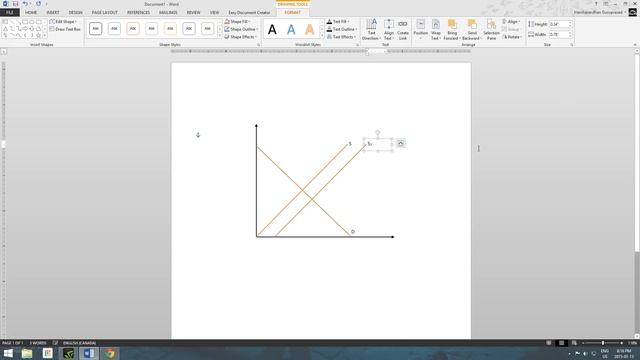Open Shape Fill options
This screenshot has width=640, height=360.
click(238, 21)
